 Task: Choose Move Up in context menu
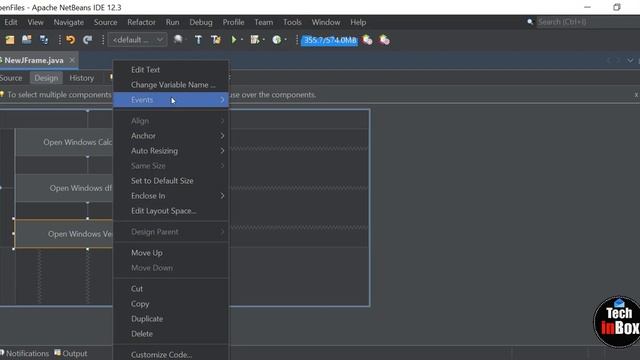(x=171, y=253)
